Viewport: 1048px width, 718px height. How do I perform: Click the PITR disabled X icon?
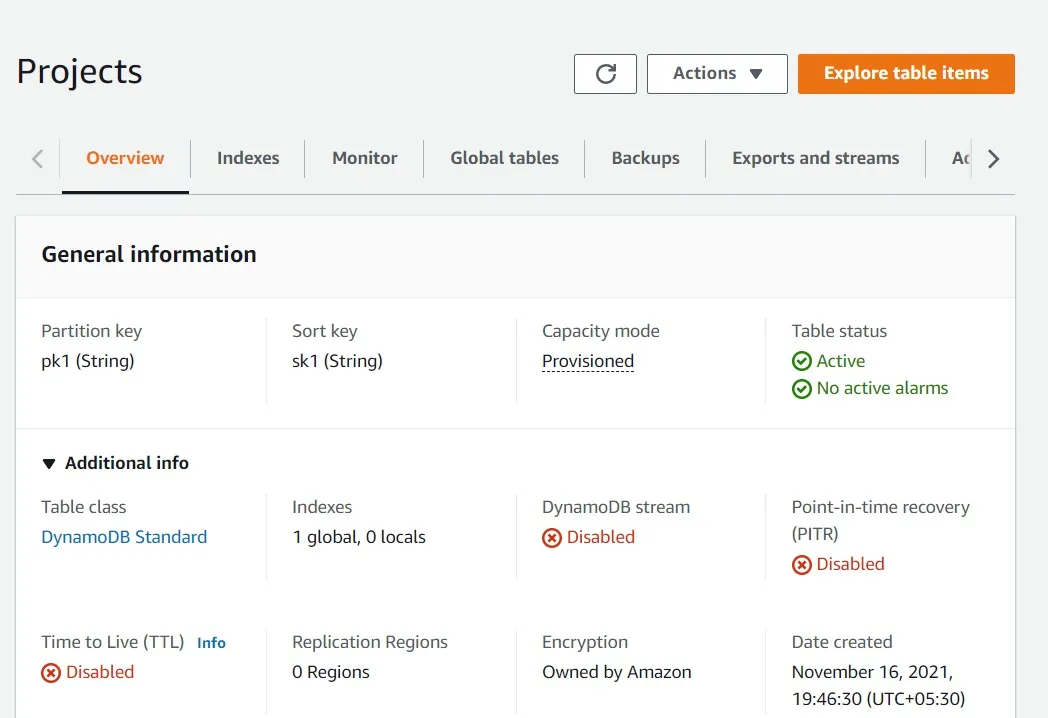(x=801, y=565)
